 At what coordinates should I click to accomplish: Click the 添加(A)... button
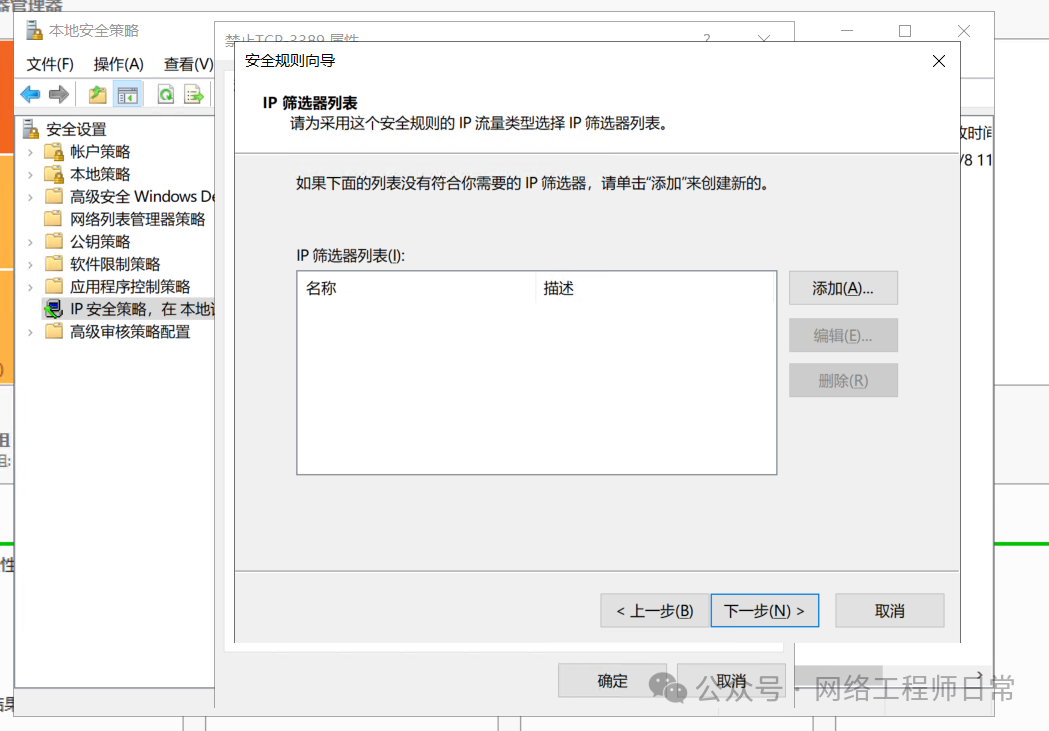[x=843, y=288]
